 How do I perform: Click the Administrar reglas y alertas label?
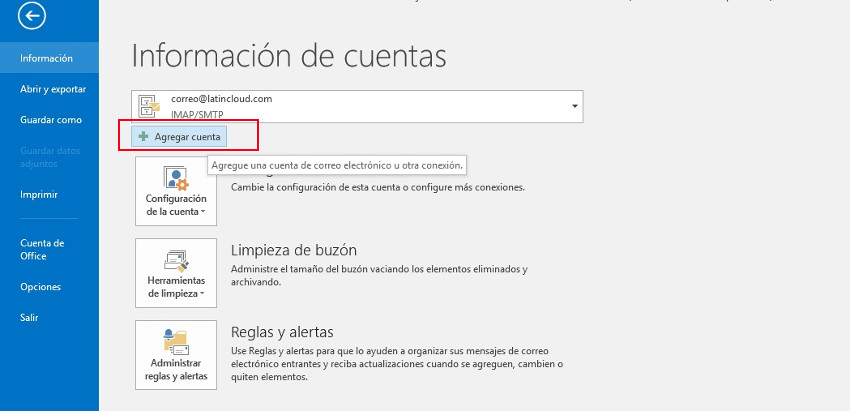pos(176,370)
